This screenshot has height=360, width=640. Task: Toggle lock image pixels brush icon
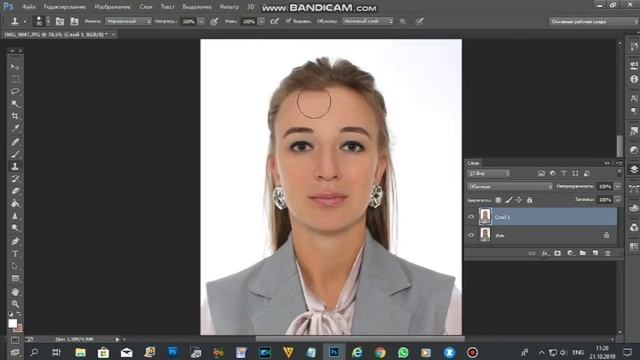click(x=509, y=200)
